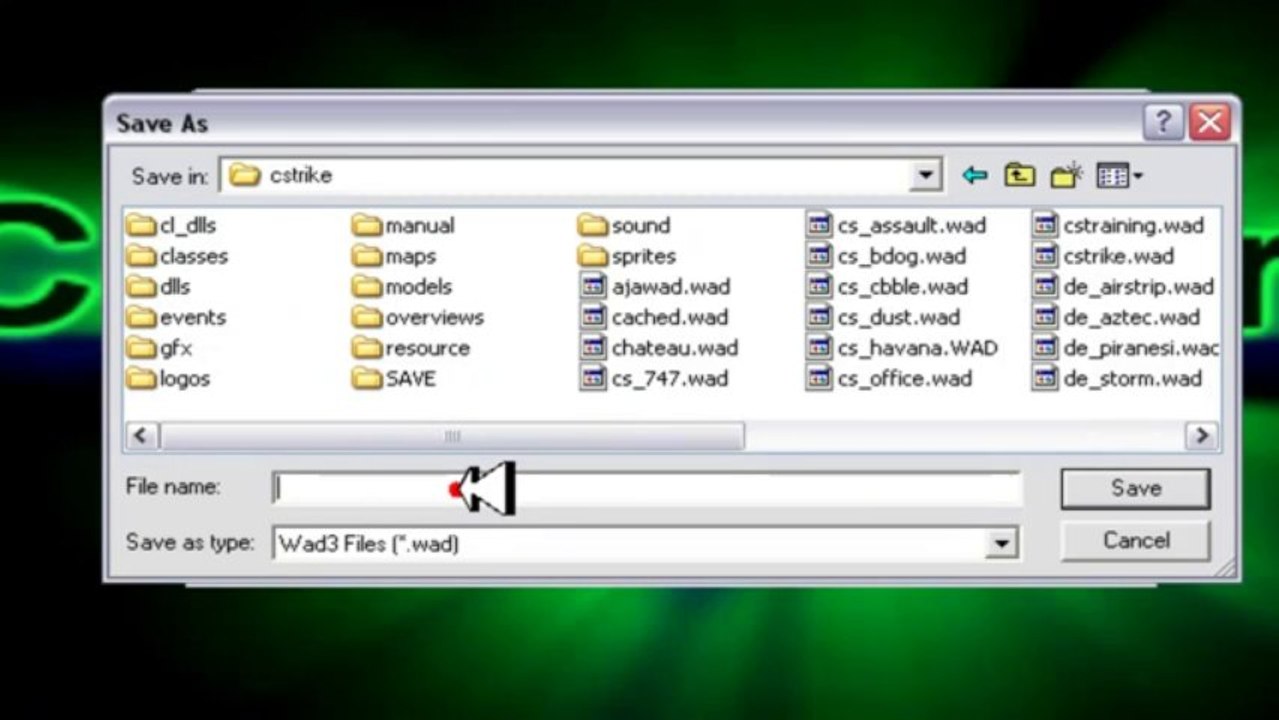Image resolution: width=1279 pixels, height=720 pixels.
Task: Select the manual folder icon
Action: [367, 226]
